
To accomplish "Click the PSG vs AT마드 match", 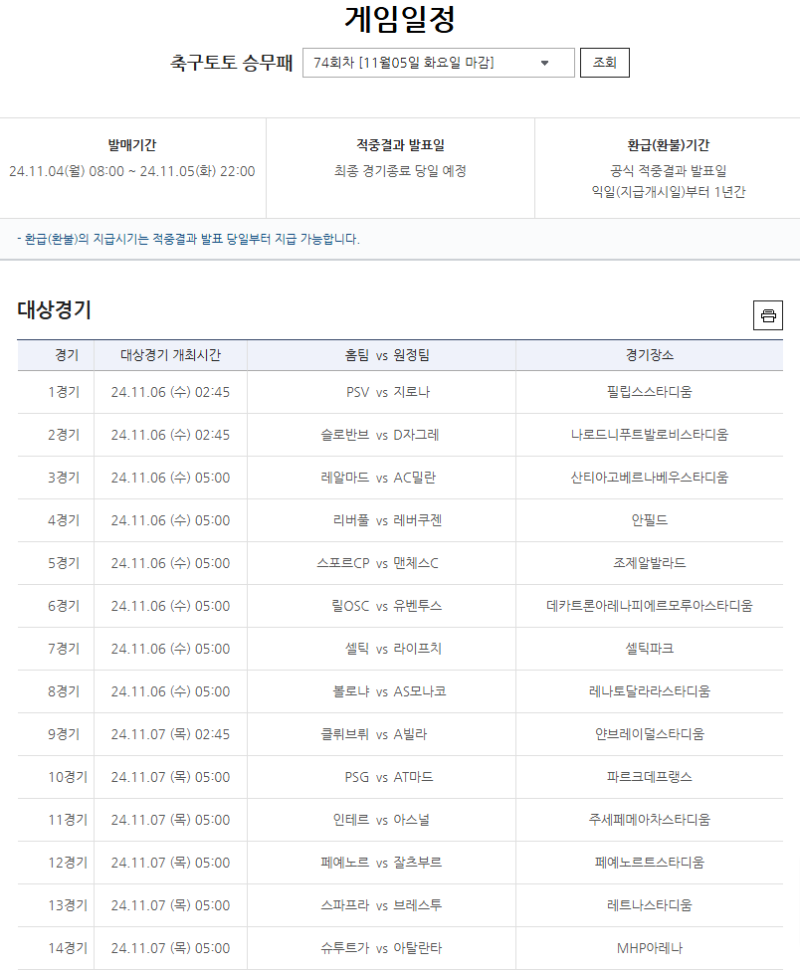I will [389, 777].
